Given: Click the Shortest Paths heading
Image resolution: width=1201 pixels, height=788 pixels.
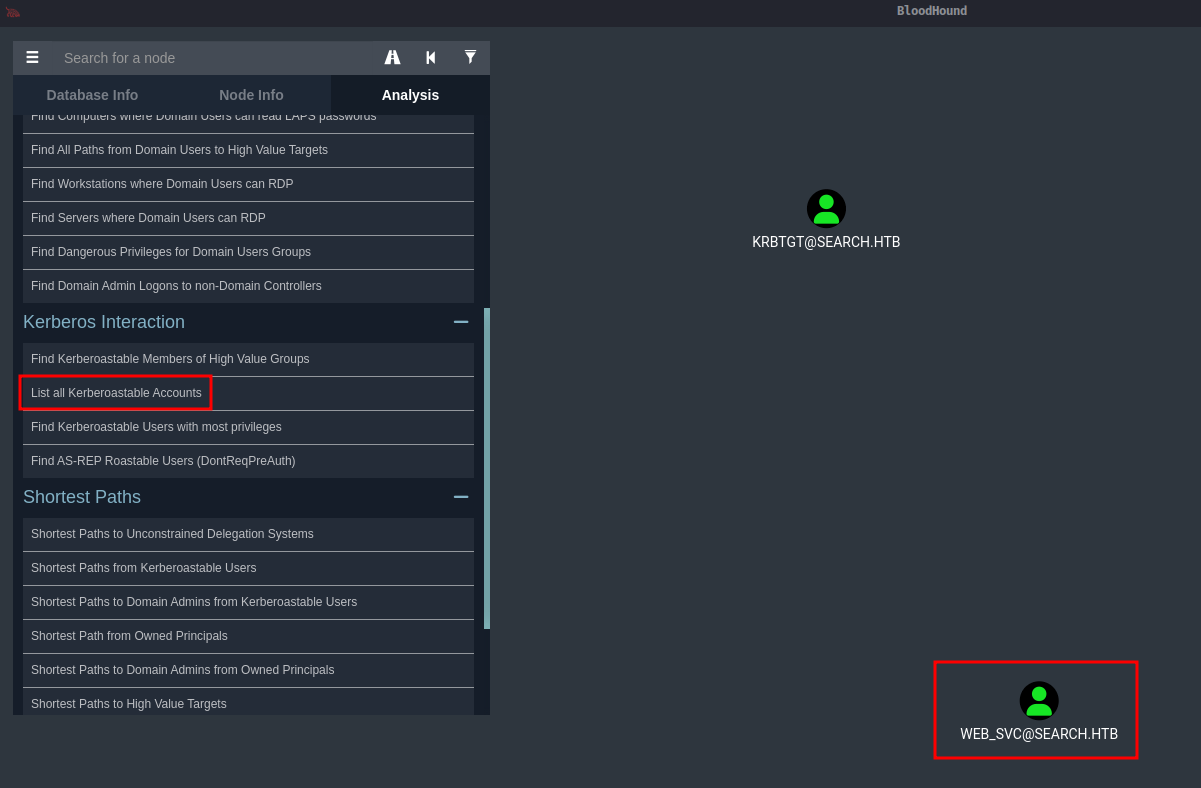Looking at the screenshot, I should click(x=82, y=497).
